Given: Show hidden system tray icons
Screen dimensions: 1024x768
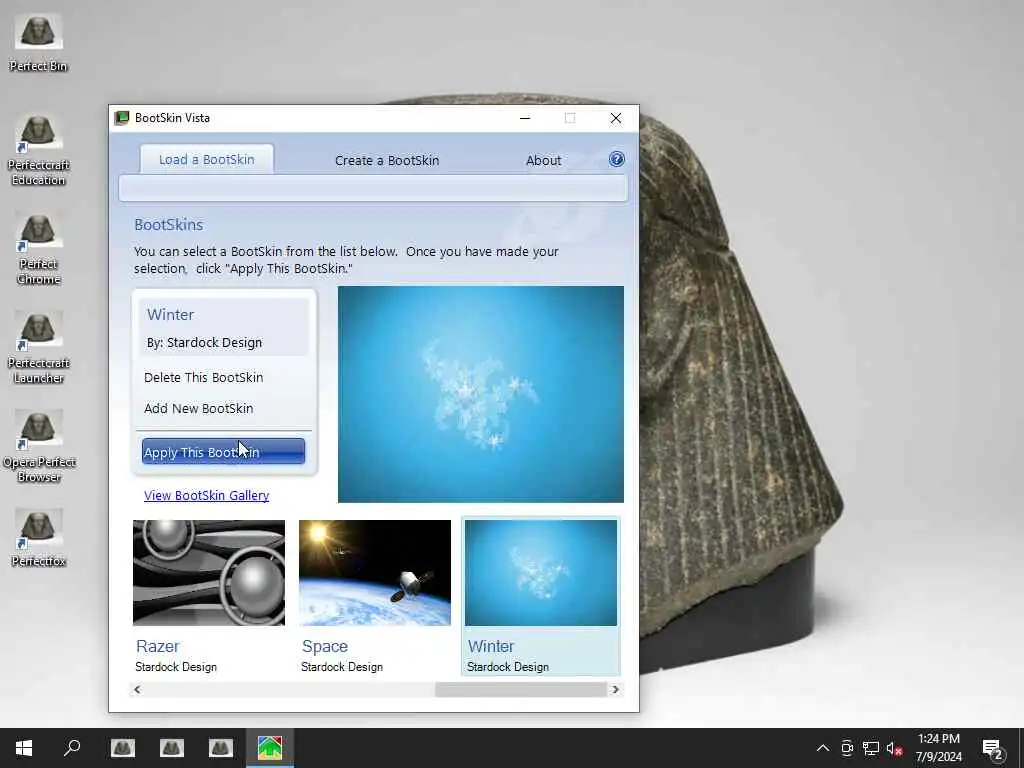Looking at the screenshot, I should click(823, 748).
